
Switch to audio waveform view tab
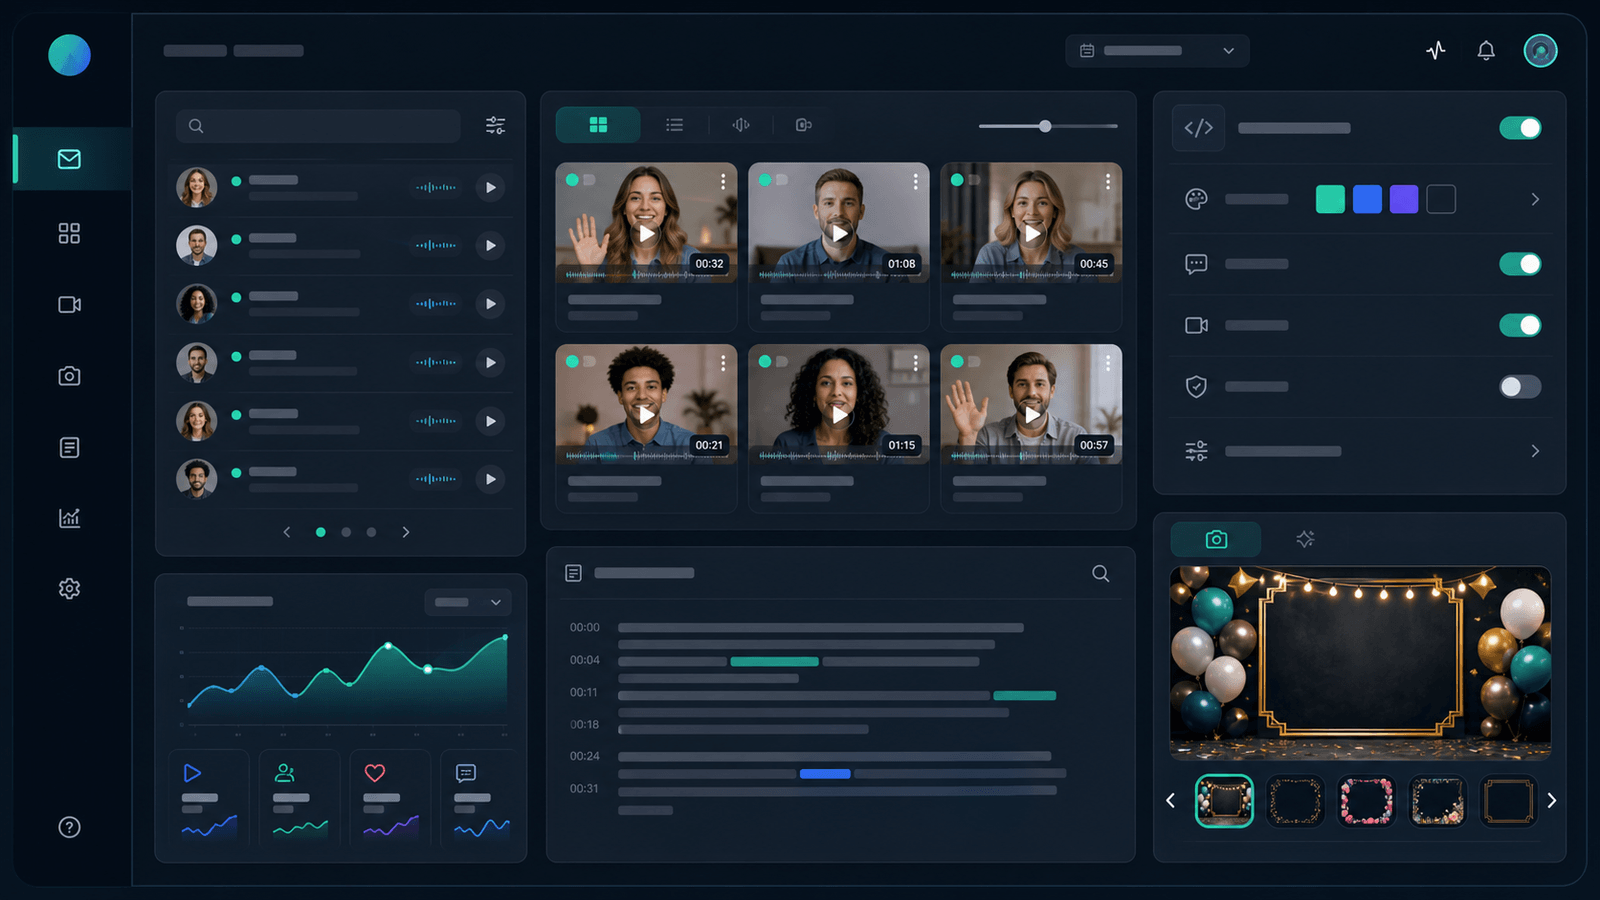click(x=741, y=125)
